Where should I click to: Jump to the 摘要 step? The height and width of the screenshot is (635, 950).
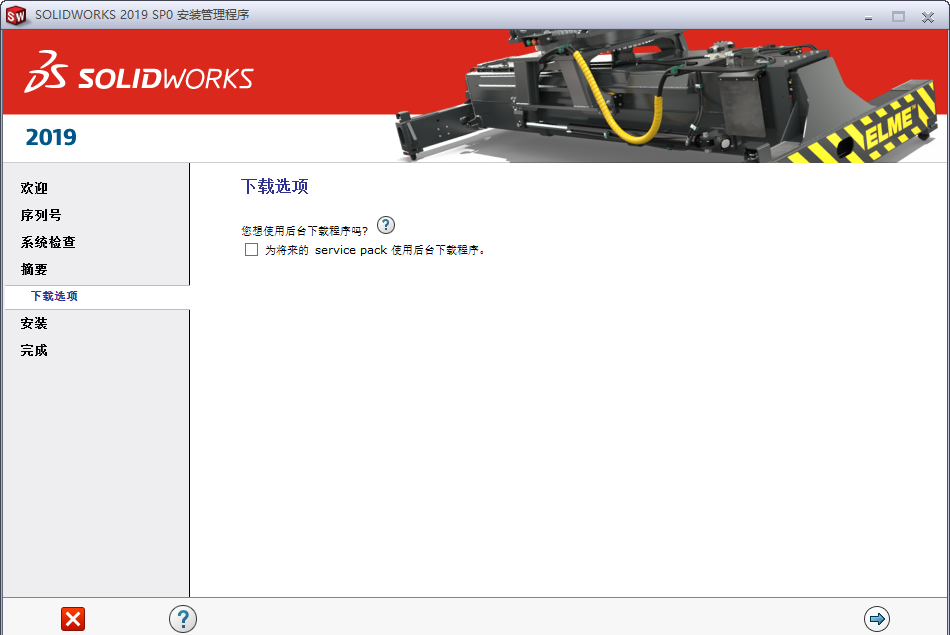[34, 269]
